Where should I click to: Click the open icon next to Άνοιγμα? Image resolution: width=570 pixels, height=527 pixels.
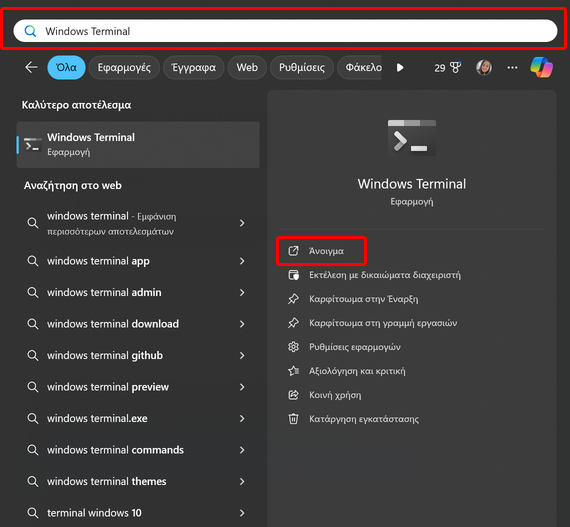tap(293, 251)
